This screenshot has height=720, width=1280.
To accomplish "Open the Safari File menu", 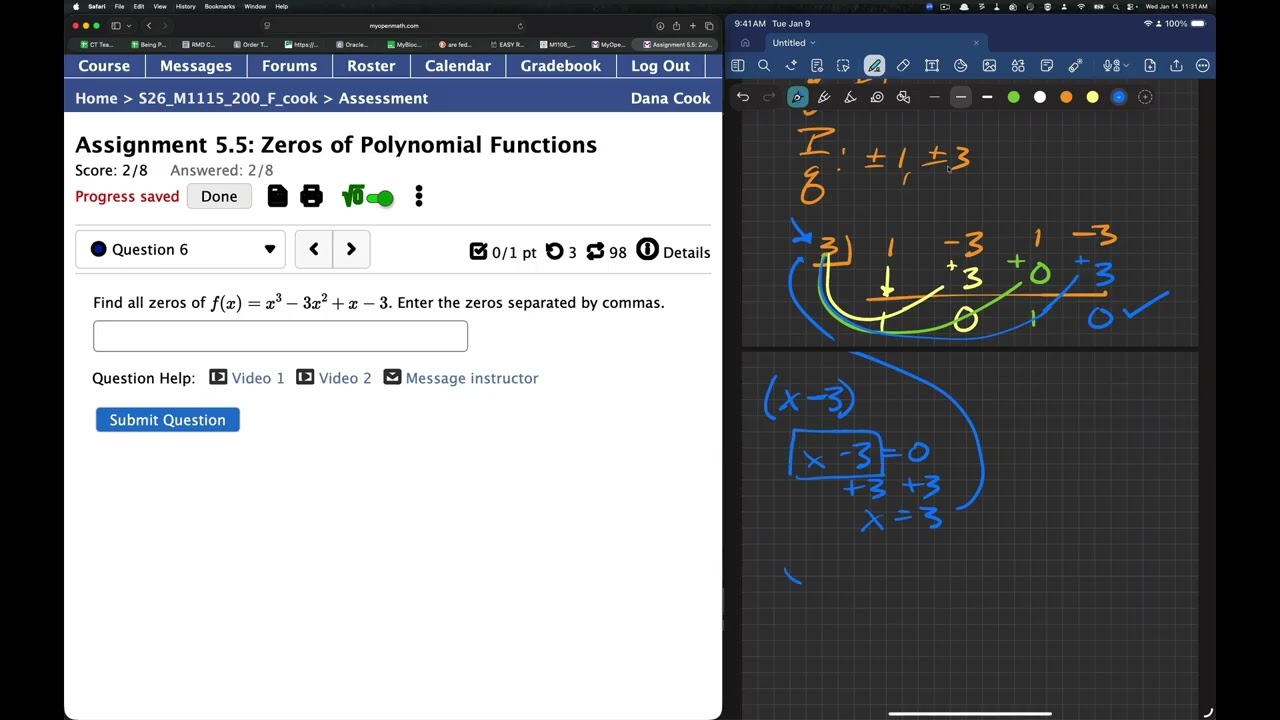I will click(119, 6).
